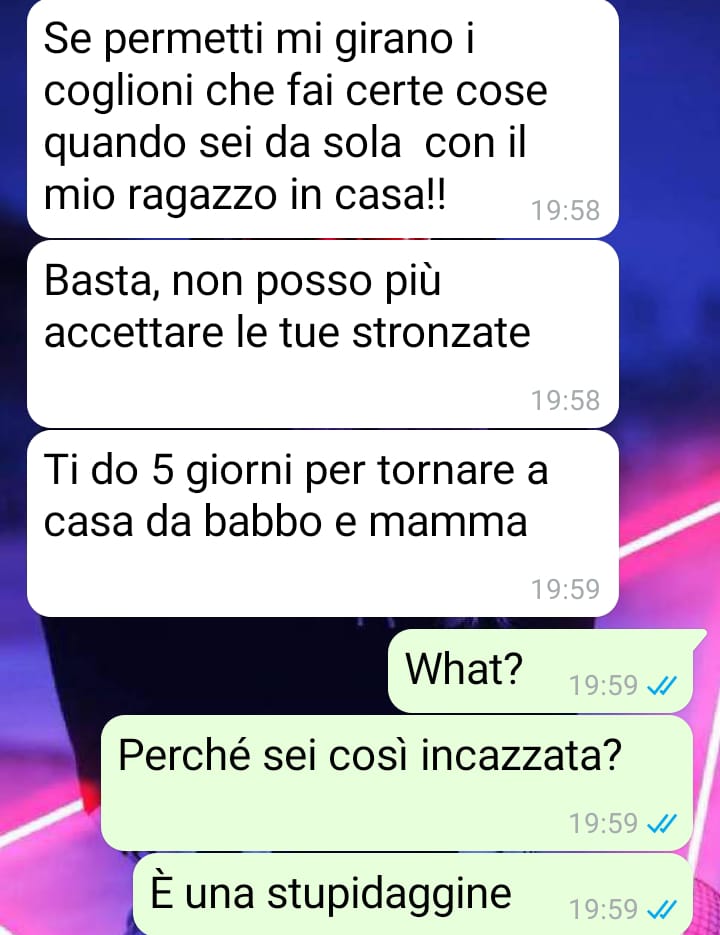Screen dimensions: 720x935
Task: Click the 19:58 timestamp on first message
Action: (x=566, y=210)
